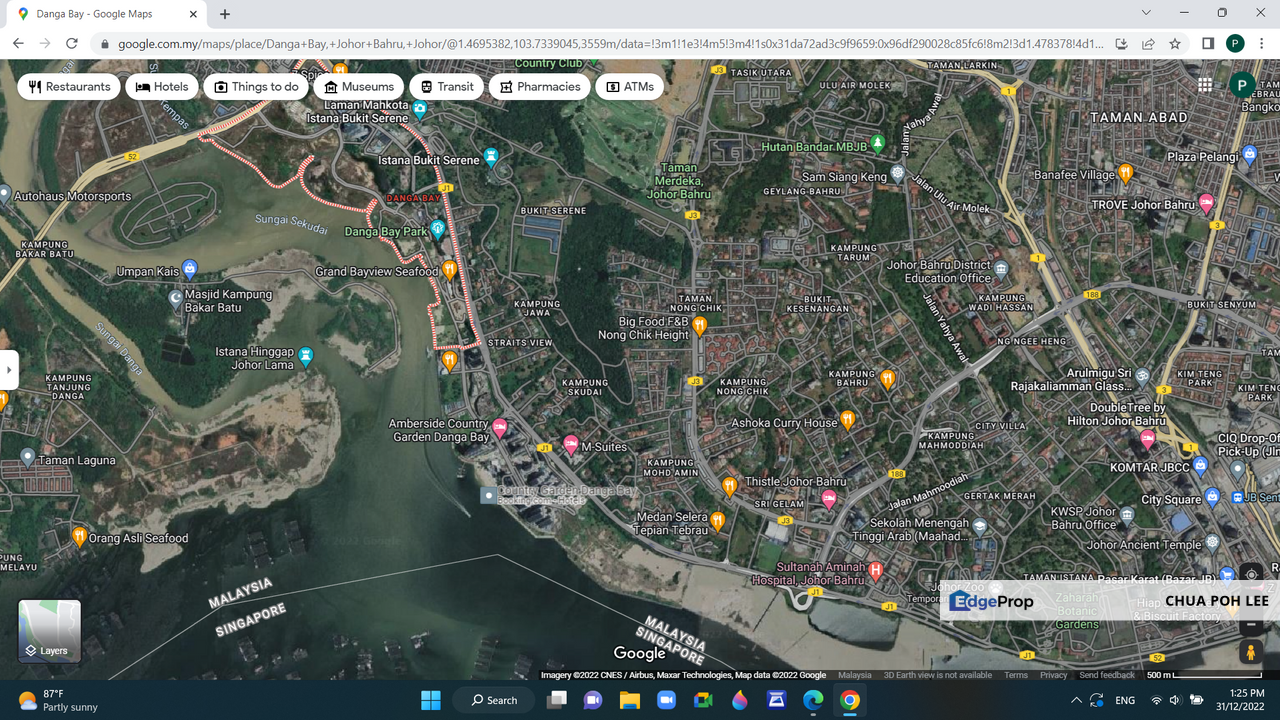Viewport: 1280px width, 720px height.
Task: Select the KOMTAR JBCC shopping pin
Action: (1201, 466)
